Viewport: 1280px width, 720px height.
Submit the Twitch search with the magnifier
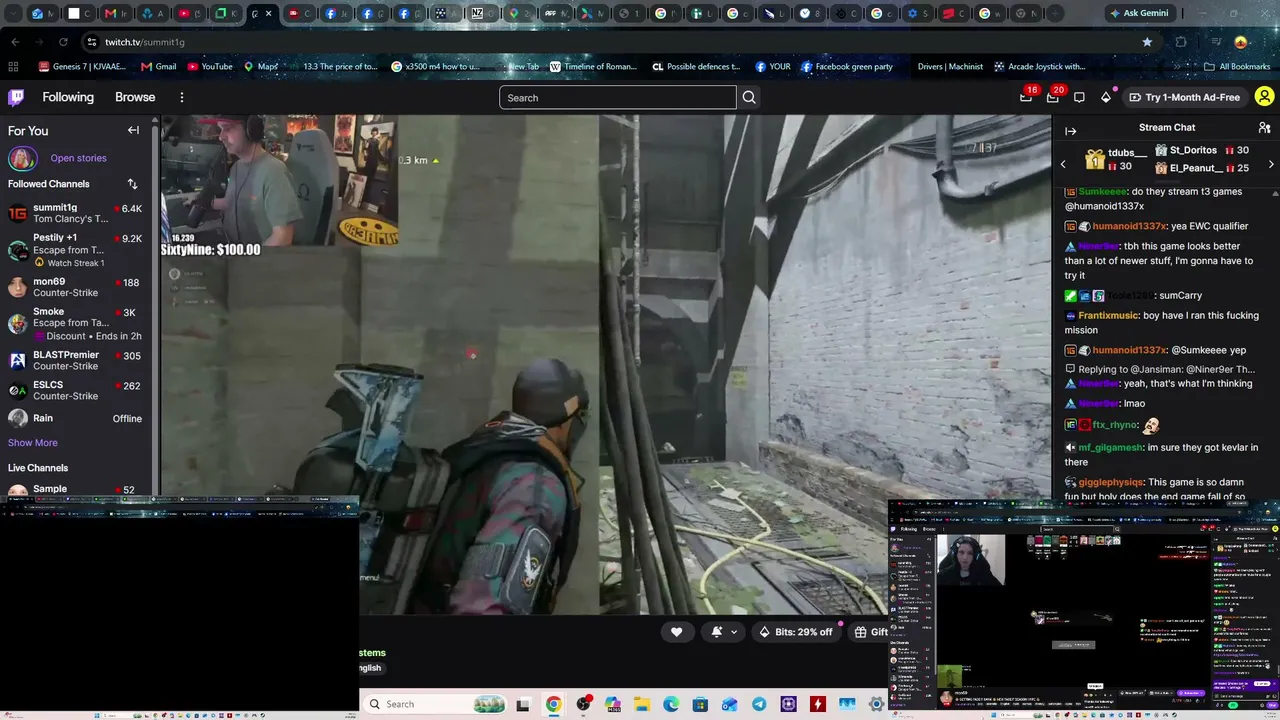coord(749,97)
